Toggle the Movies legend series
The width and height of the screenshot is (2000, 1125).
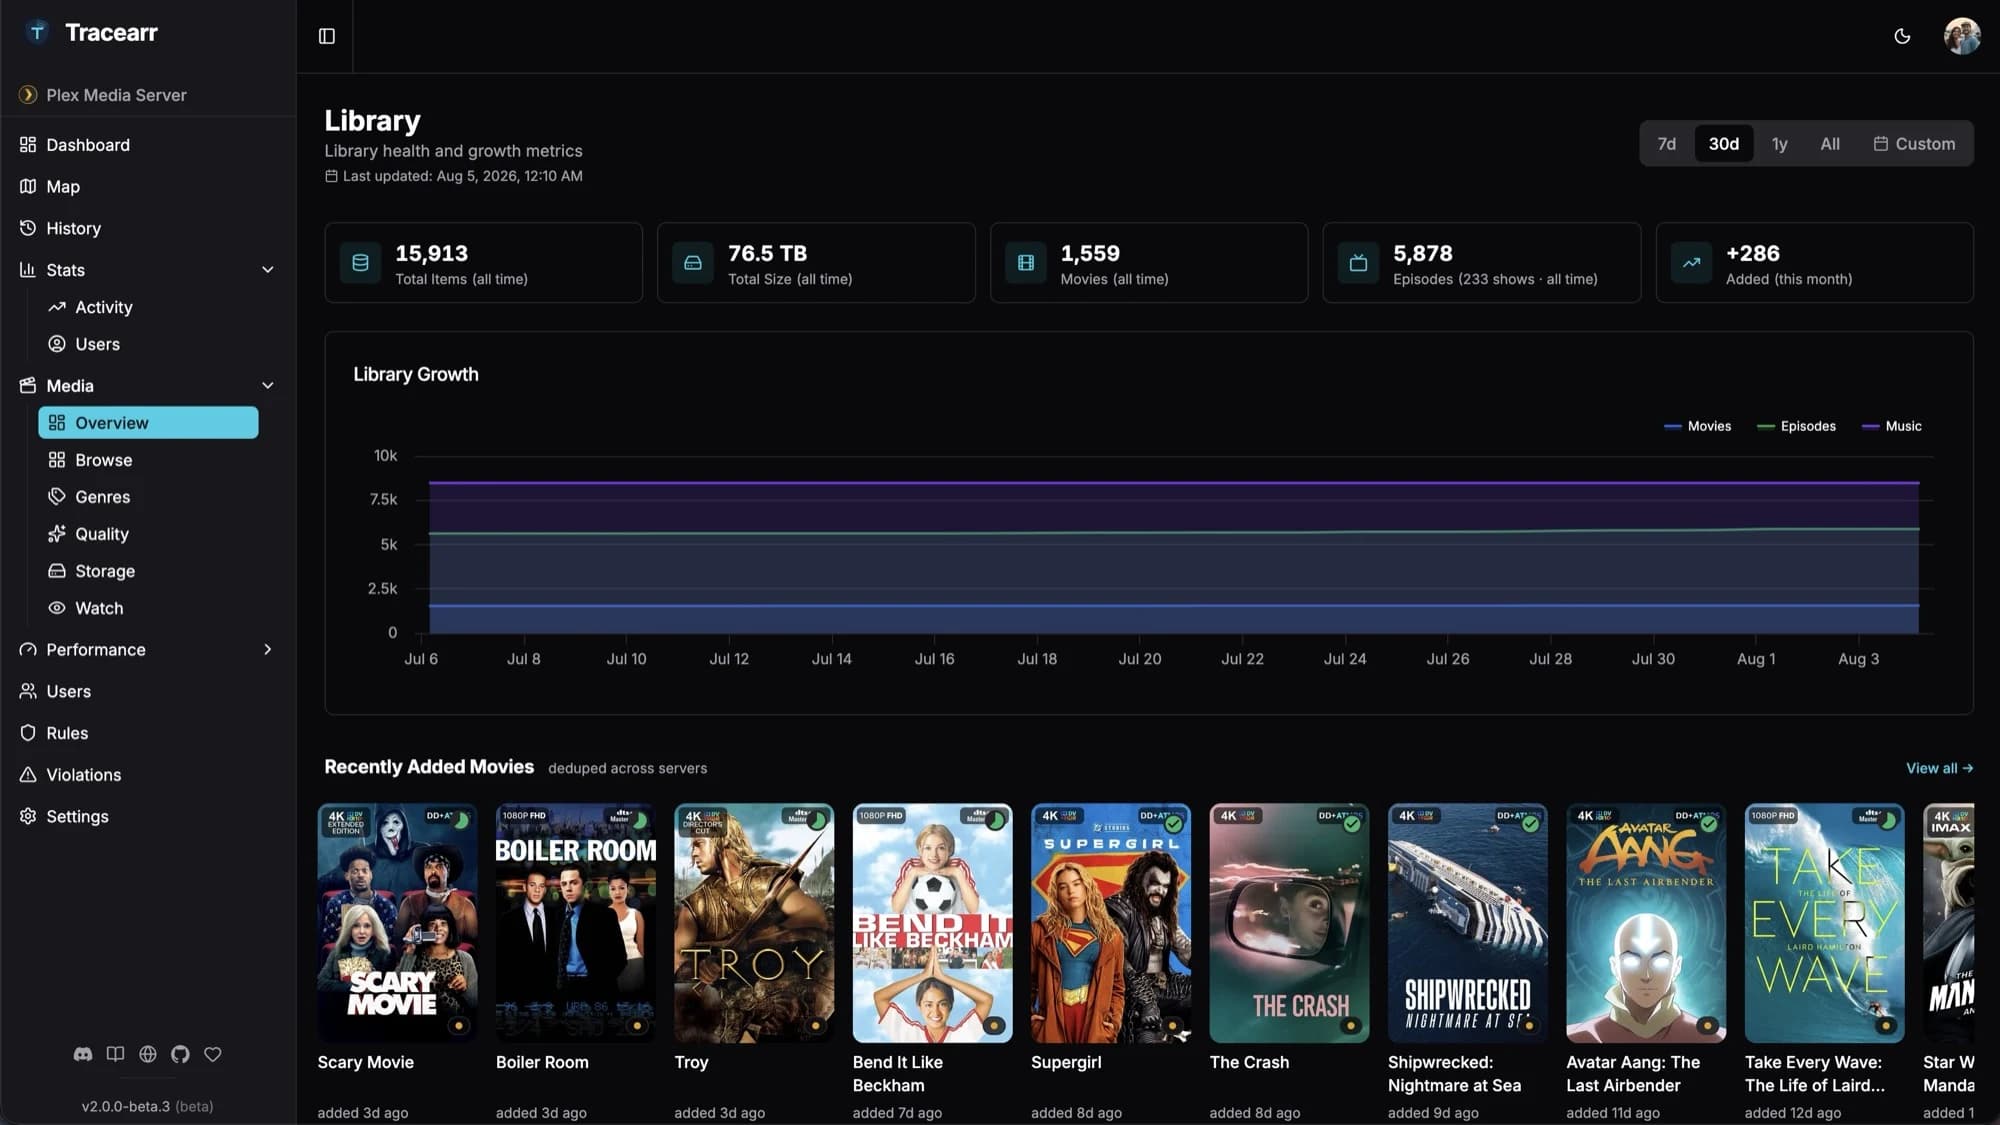(1697, 426)
